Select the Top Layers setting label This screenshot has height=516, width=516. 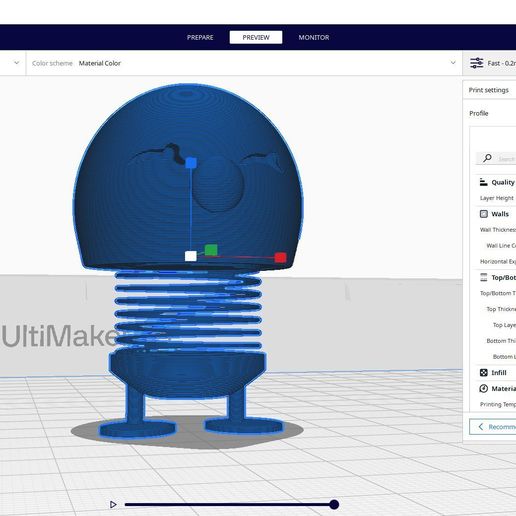tap(504, 325)
